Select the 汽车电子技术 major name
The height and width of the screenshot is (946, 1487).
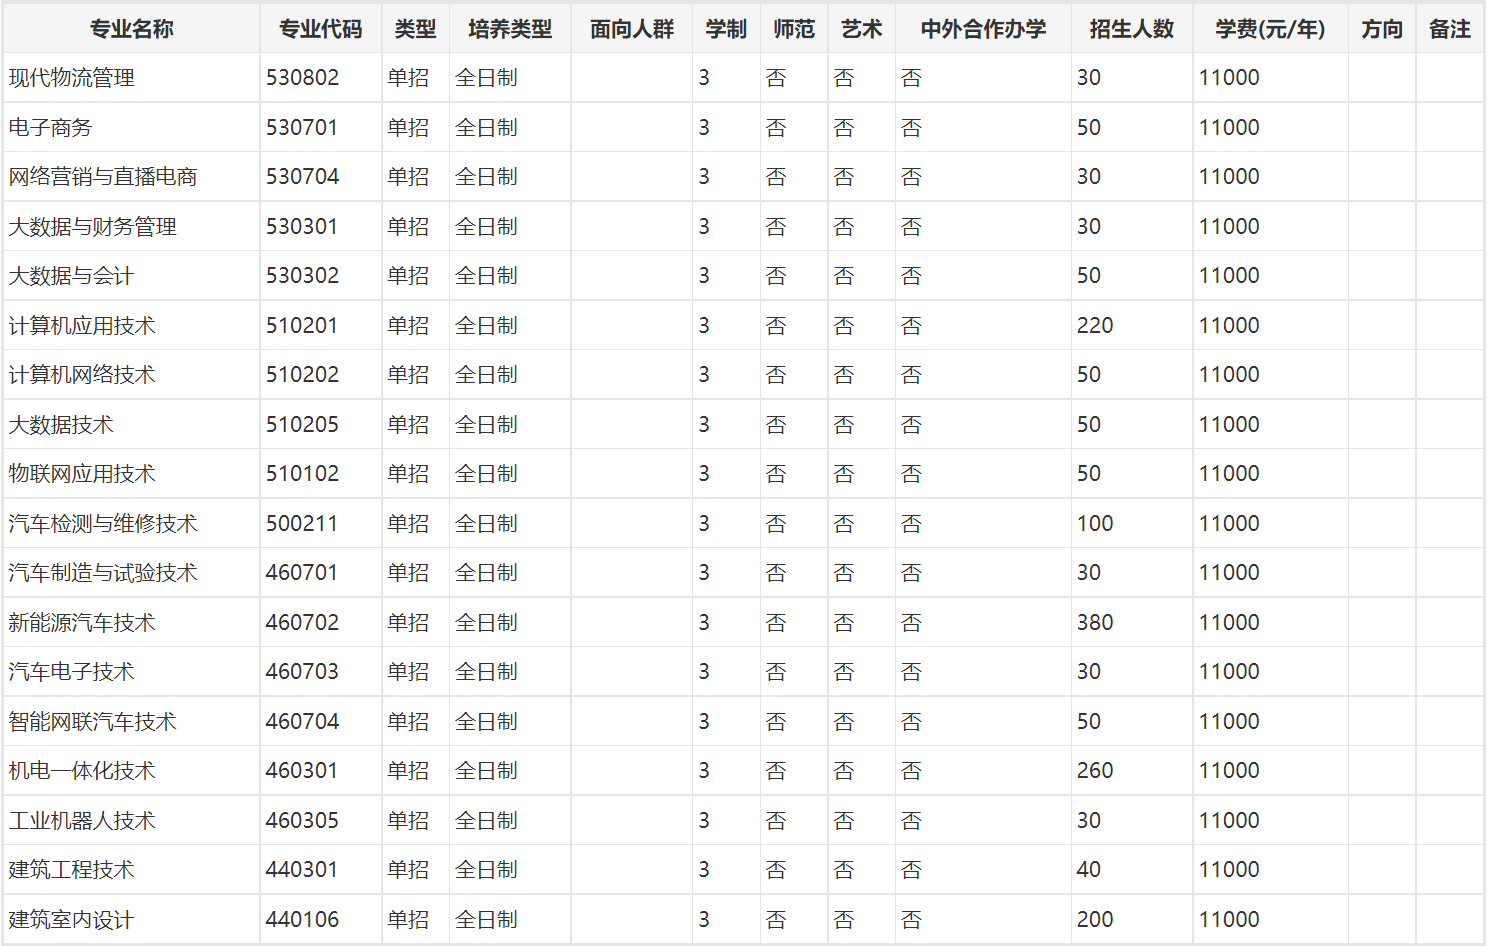coord(71,672)
